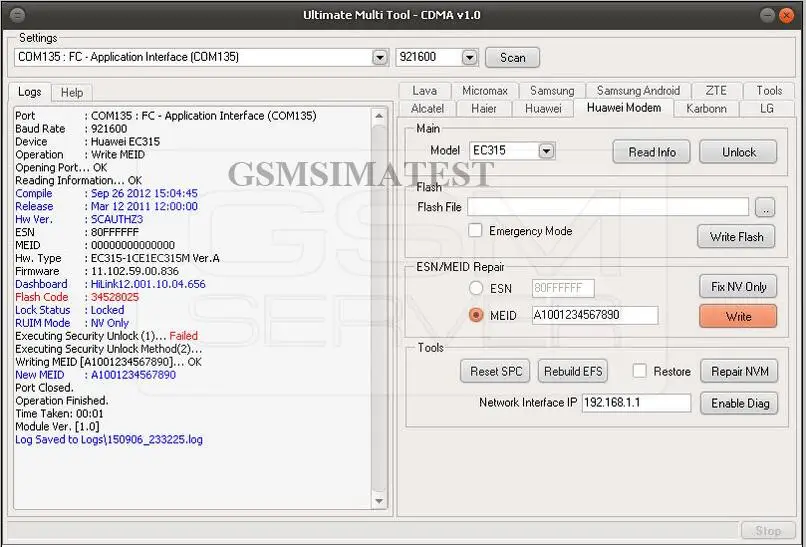Enable the Emergency Mode checkbox

475,230
